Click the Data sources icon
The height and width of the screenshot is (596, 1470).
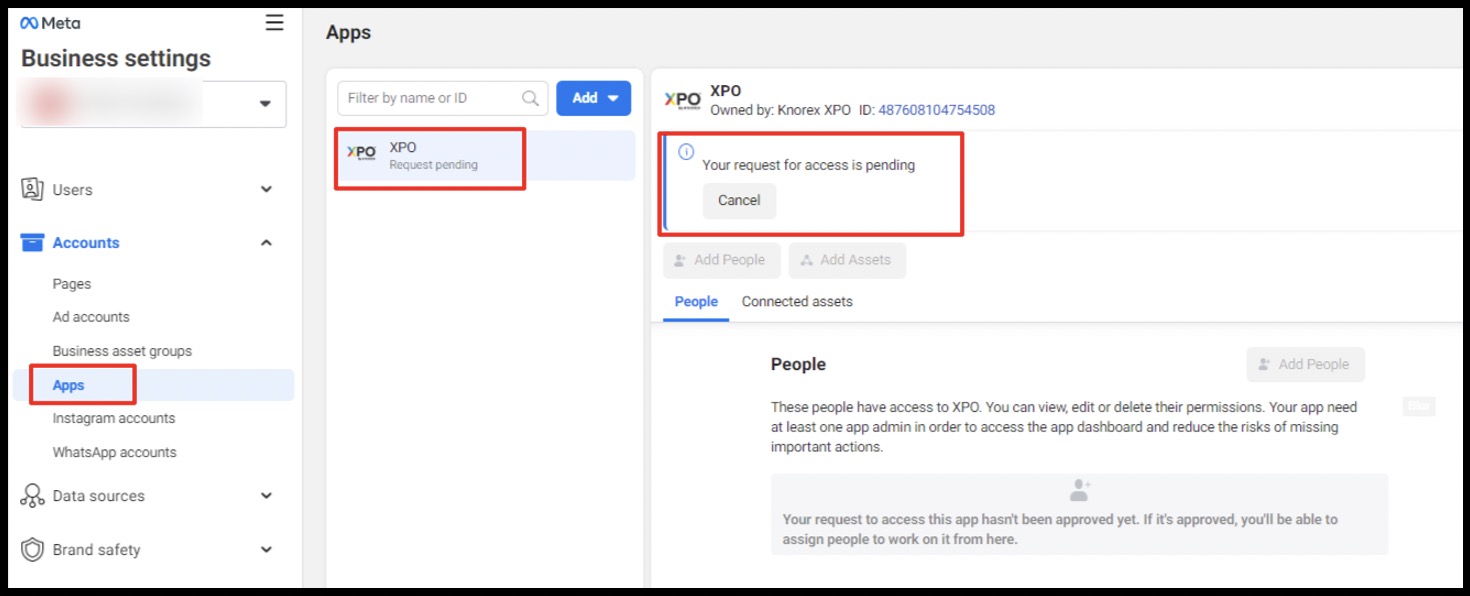tap(32, 496)
